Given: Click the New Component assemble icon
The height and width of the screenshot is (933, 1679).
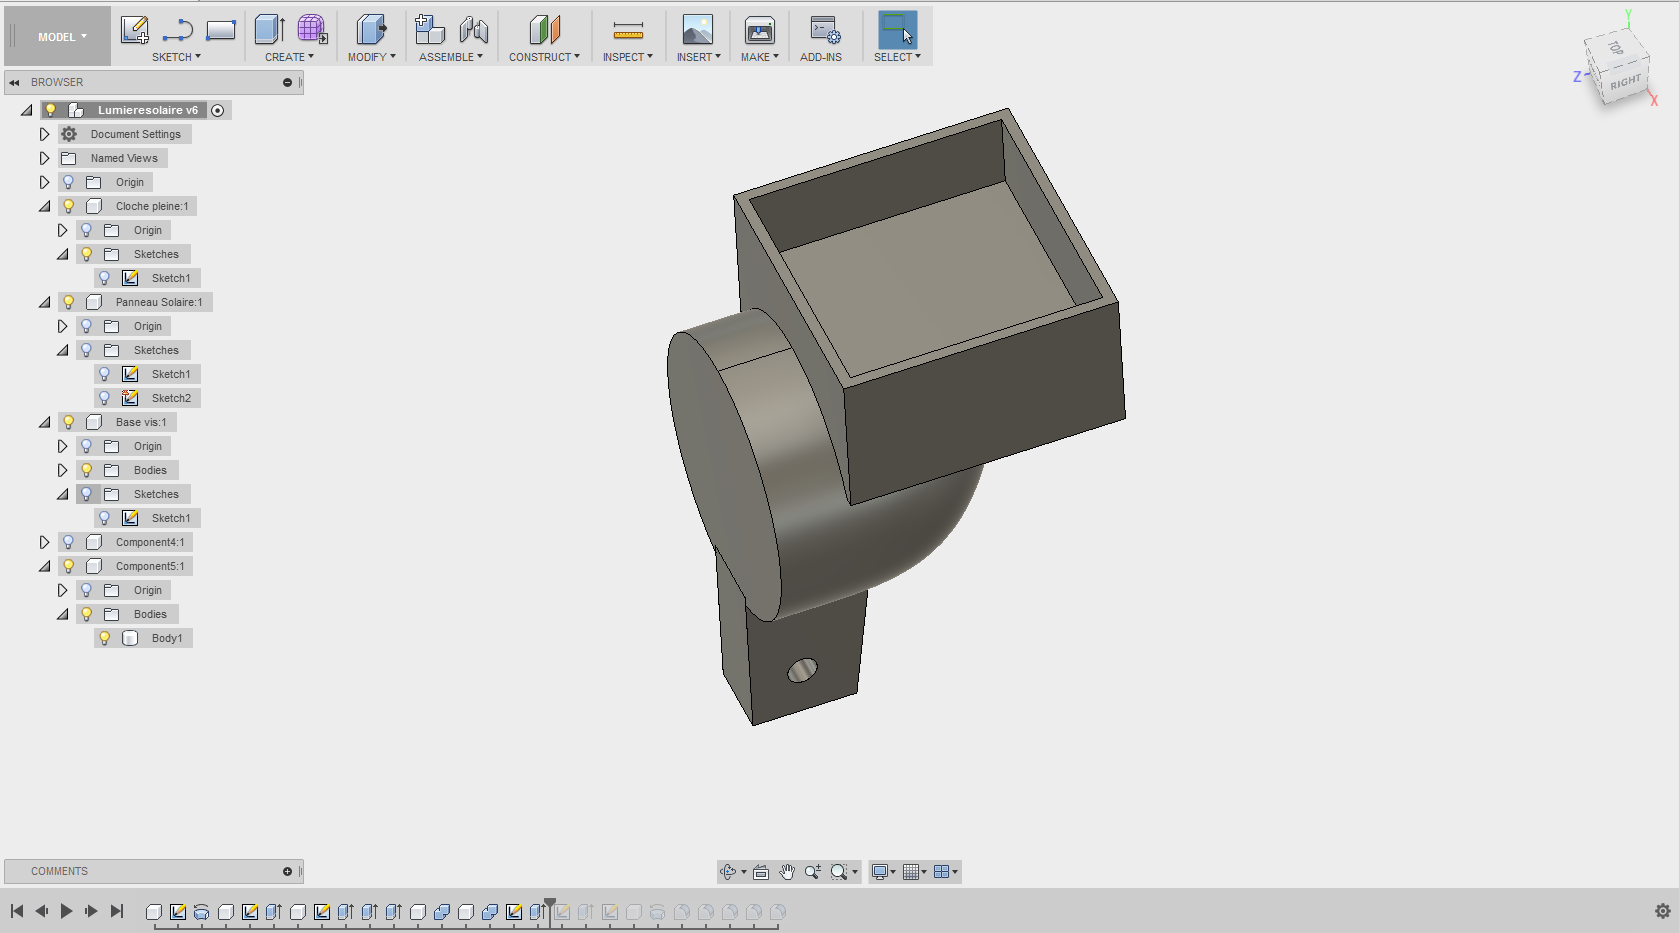Looking at the screenshot, I should click(x=430, y=30).
